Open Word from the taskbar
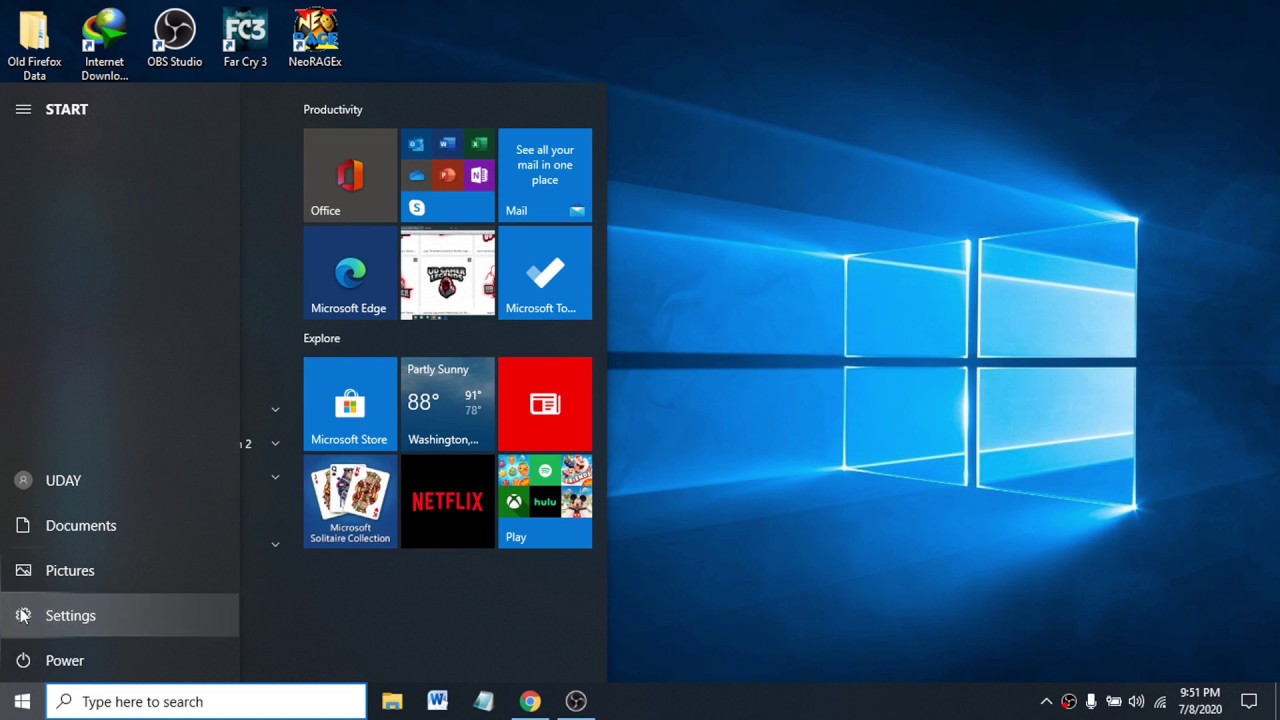The height and width of the screenshot is (720, 1280). 438,702
